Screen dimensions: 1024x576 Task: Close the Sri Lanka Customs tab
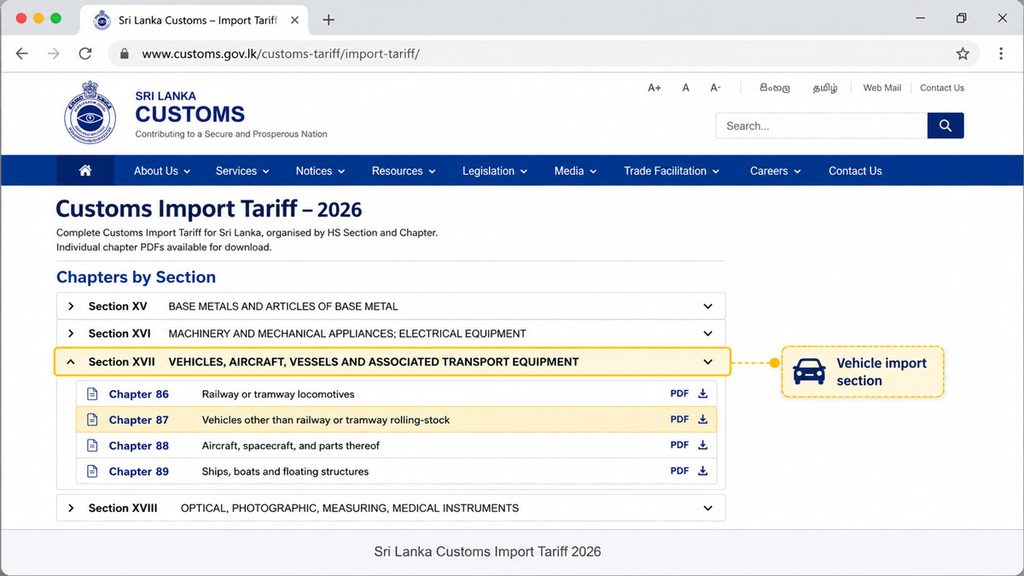coord(295,20)
